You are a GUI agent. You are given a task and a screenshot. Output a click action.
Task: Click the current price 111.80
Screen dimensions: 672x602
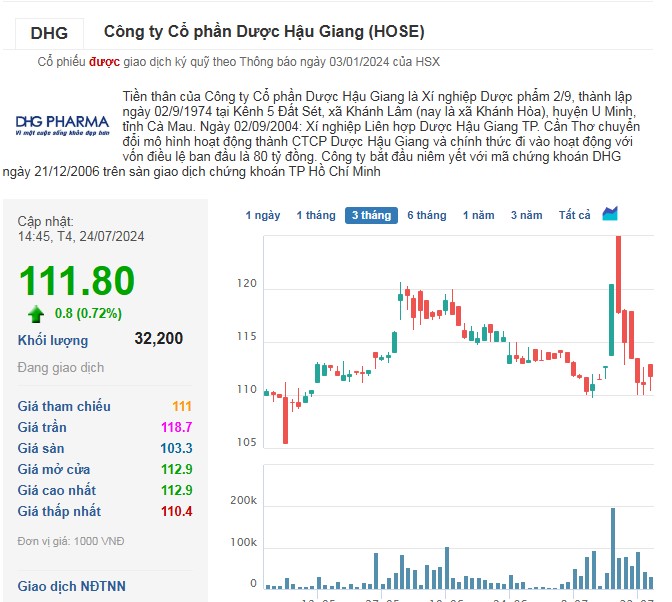click(76, 281)
